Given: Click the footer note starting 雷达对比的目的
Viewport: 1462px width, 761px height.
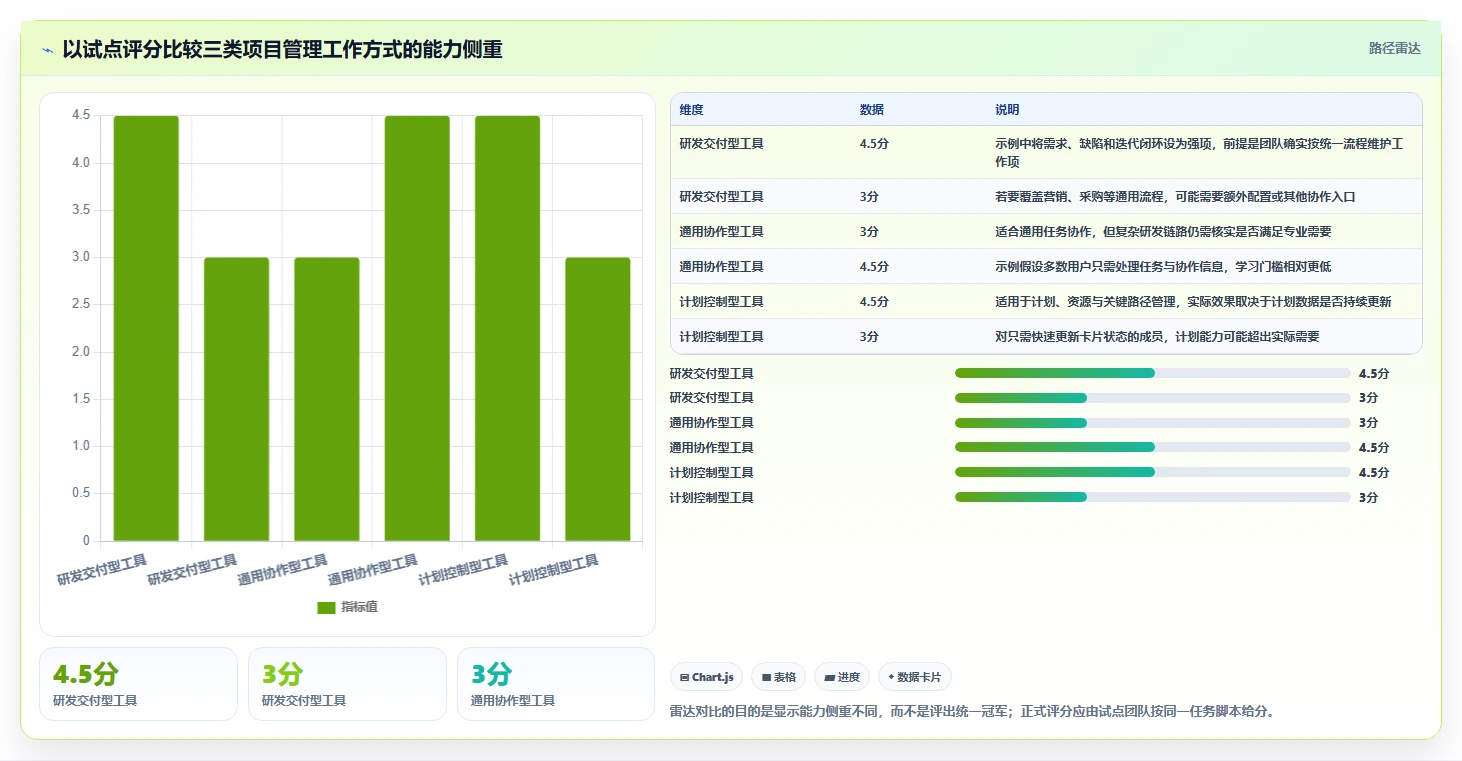Looking at the screenshot, I should (x=972, y=712).
